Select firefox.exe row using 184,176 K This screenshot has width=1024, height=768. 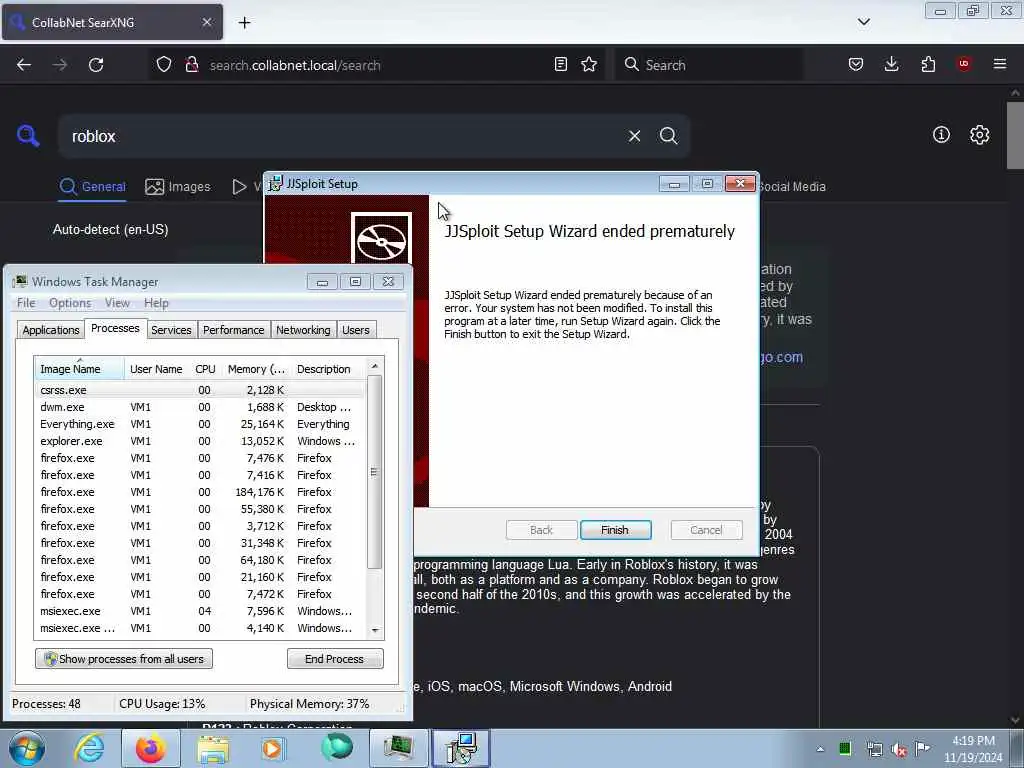(x=200, y=492)
